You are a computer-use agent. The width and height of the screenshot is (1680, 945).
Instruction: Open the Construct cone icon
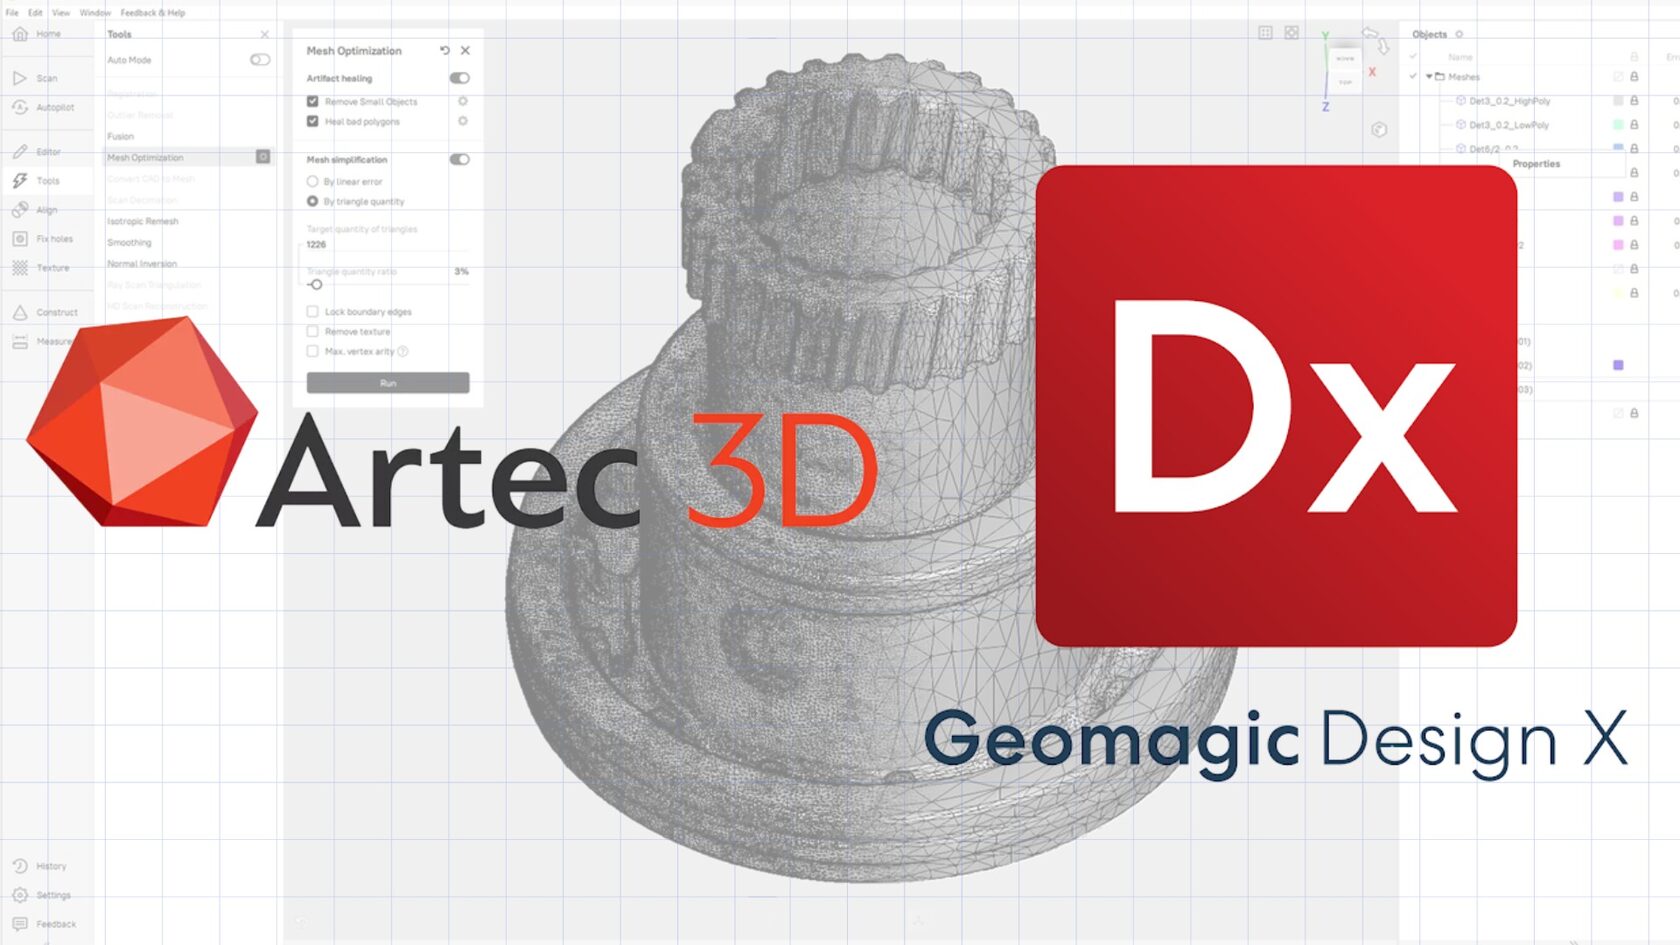pos(20,312)
